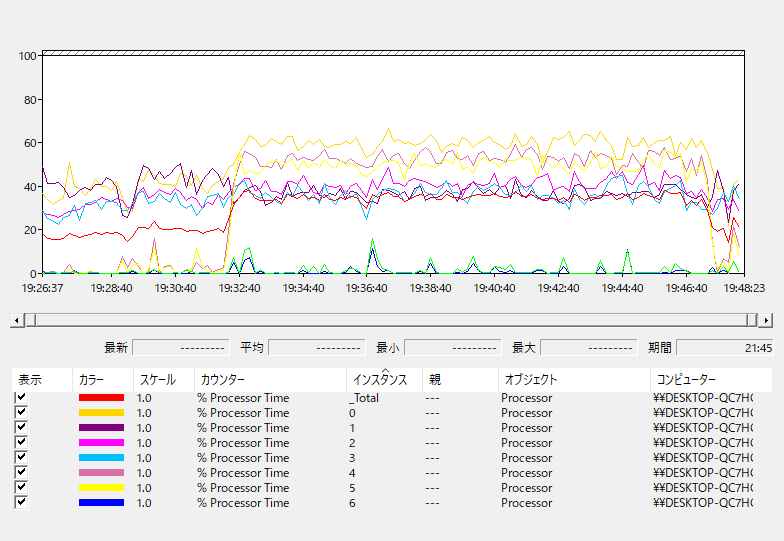Click the left arrow of the time scrollbar

15,320
